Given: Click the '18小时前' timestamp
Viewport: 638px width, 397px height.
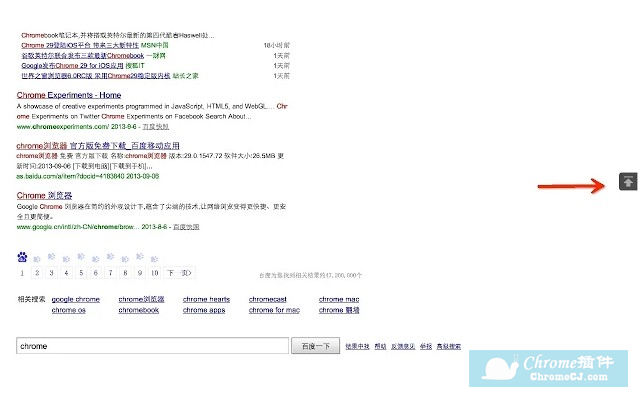Looking at the screenshot, I should pyautogui.click(x=277, y=45).
